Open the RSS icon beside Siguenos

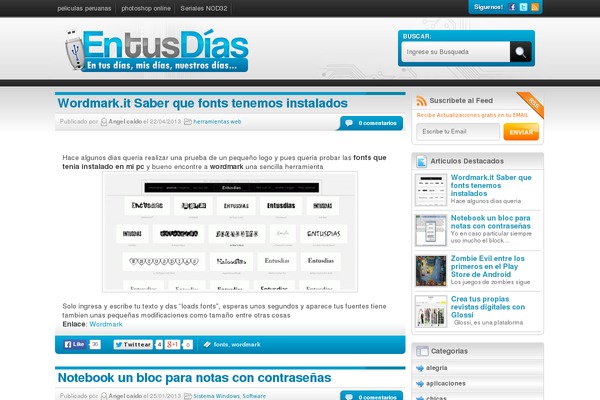point(535,7)
